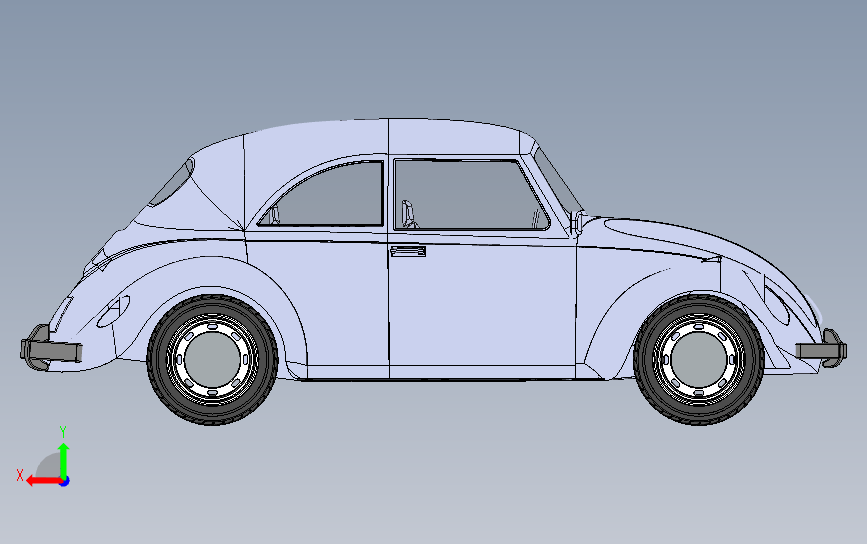This screenshot has height=544, width=867.
Task: Click the X axis label
Action: point(20,475)
